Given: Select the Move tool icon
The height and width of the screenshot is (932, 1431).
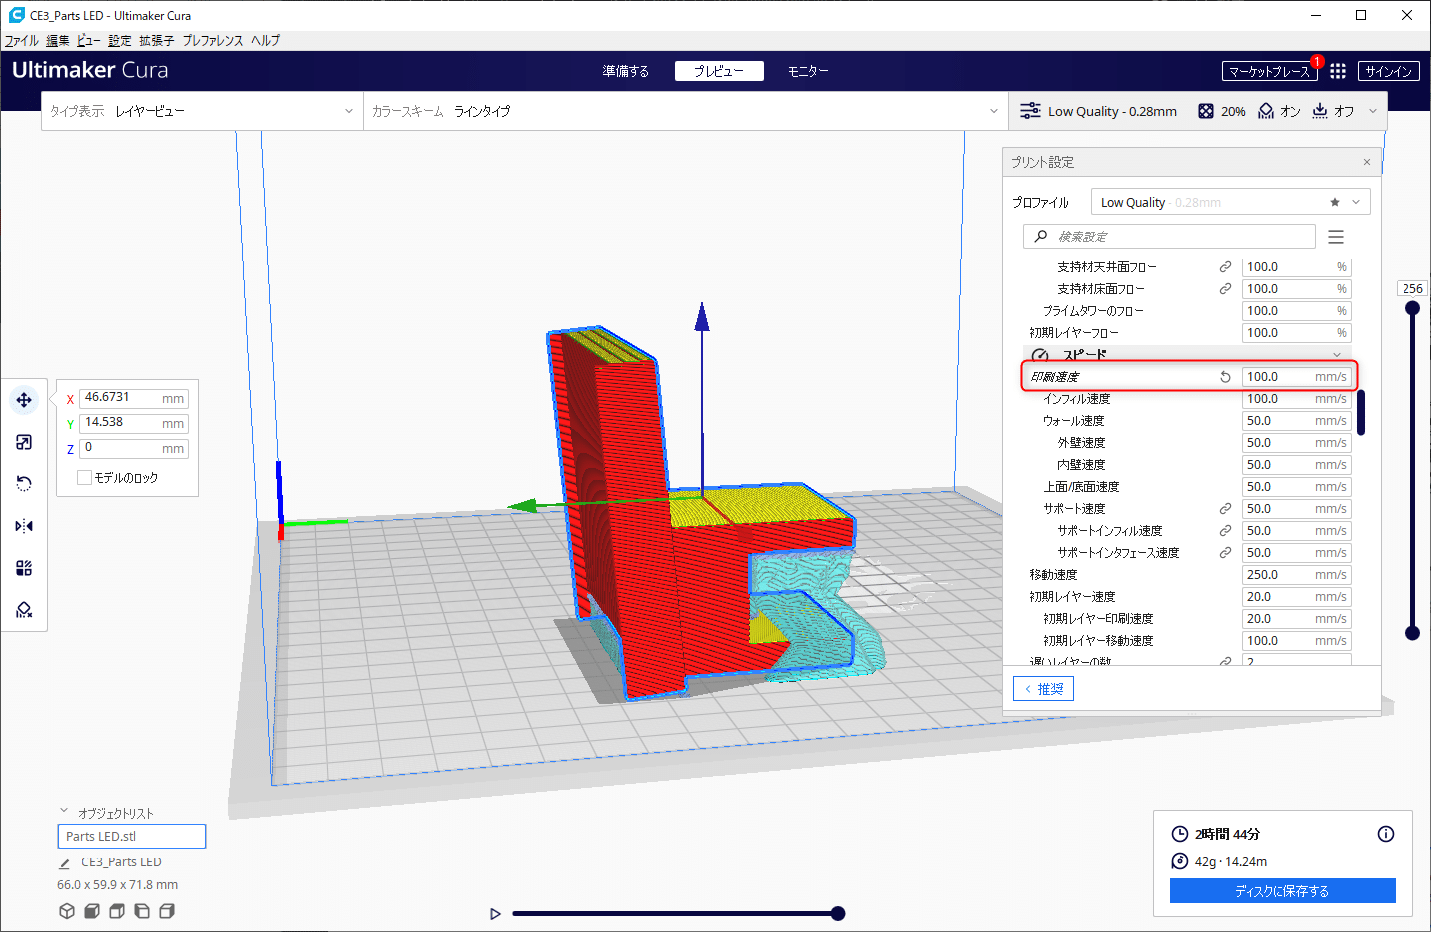Looking at the screenshot, I should point(24,400).
